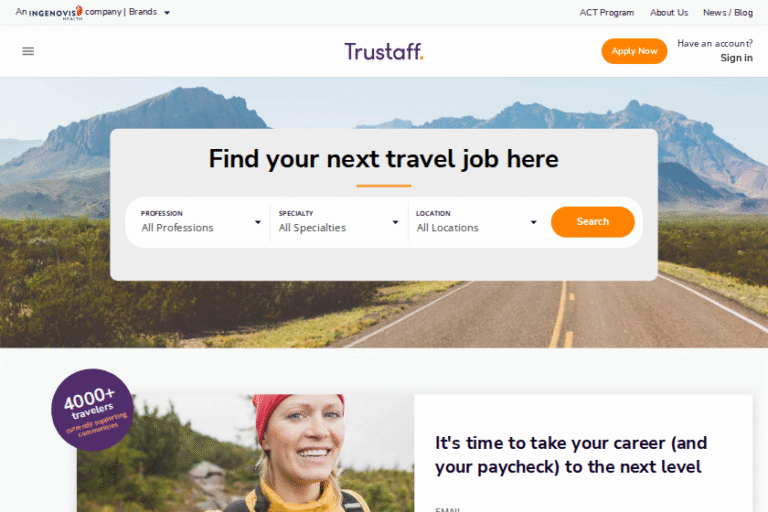Open the All Specialties dropdown
Screen dimensions: 768x512
(x=338, y=222)
